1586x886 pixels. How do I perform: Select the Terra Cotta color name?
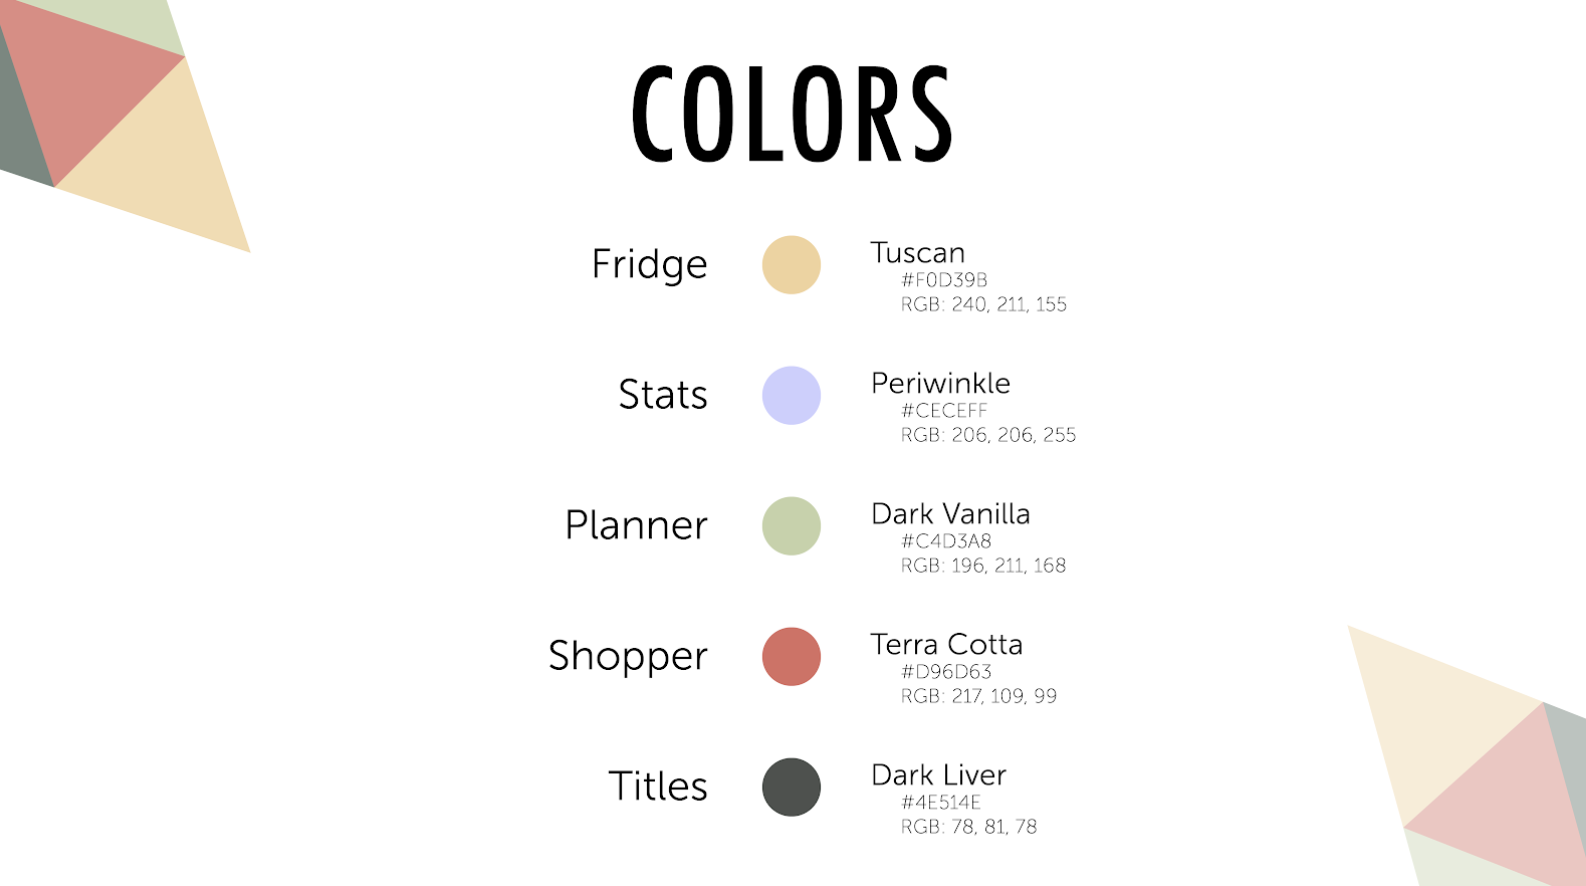[946, 644]
